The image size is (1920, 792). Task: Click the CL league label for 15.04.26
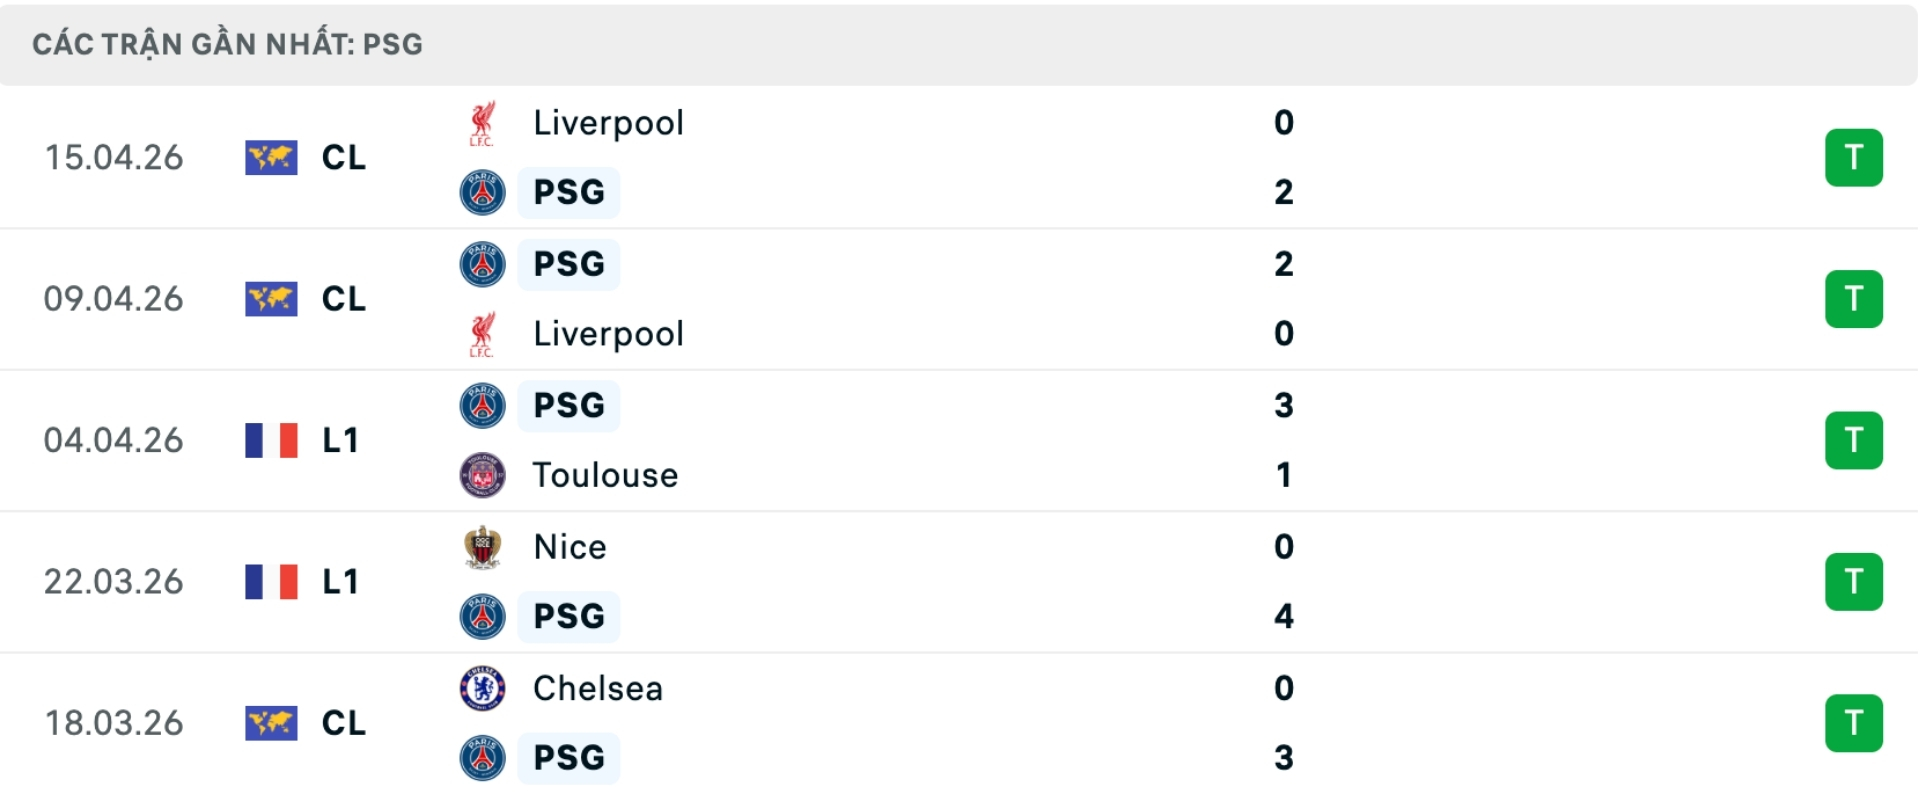click(x=344, y=158)
